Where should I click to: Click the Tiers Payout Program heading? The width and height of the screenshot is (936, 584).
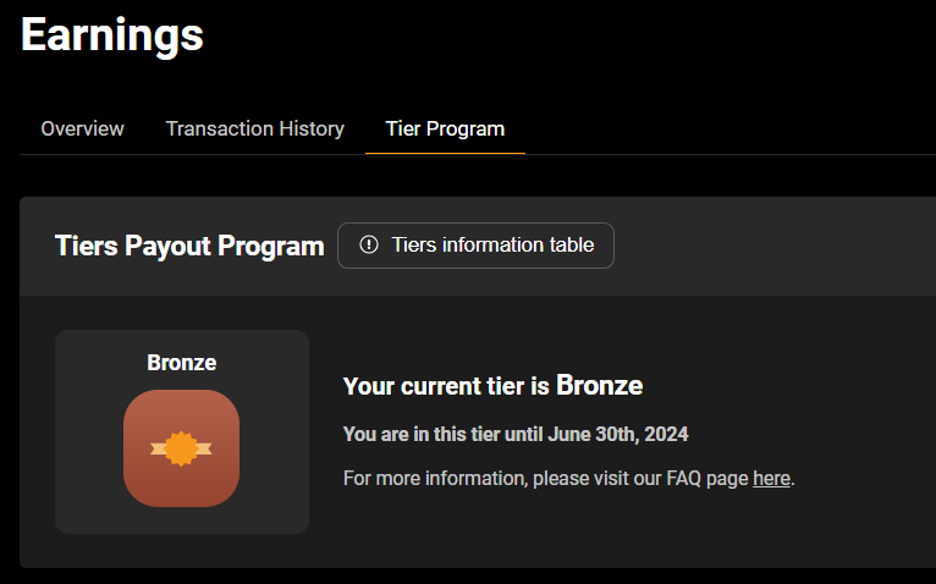189,246
